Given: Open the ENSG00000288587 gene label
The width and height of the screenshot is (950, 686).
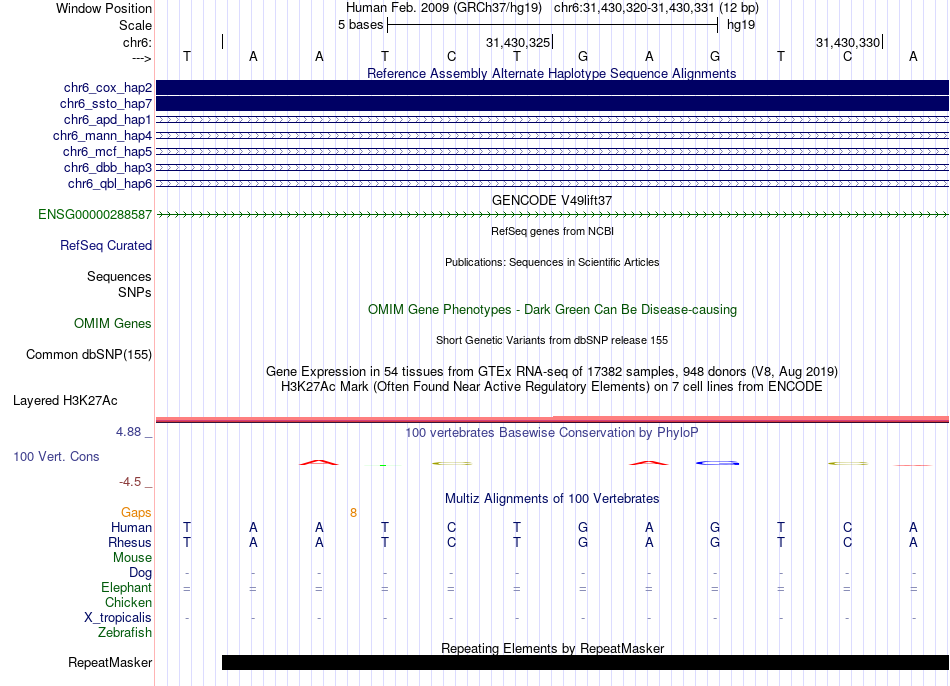Looking at the screenshot, I should click(95, 215).
